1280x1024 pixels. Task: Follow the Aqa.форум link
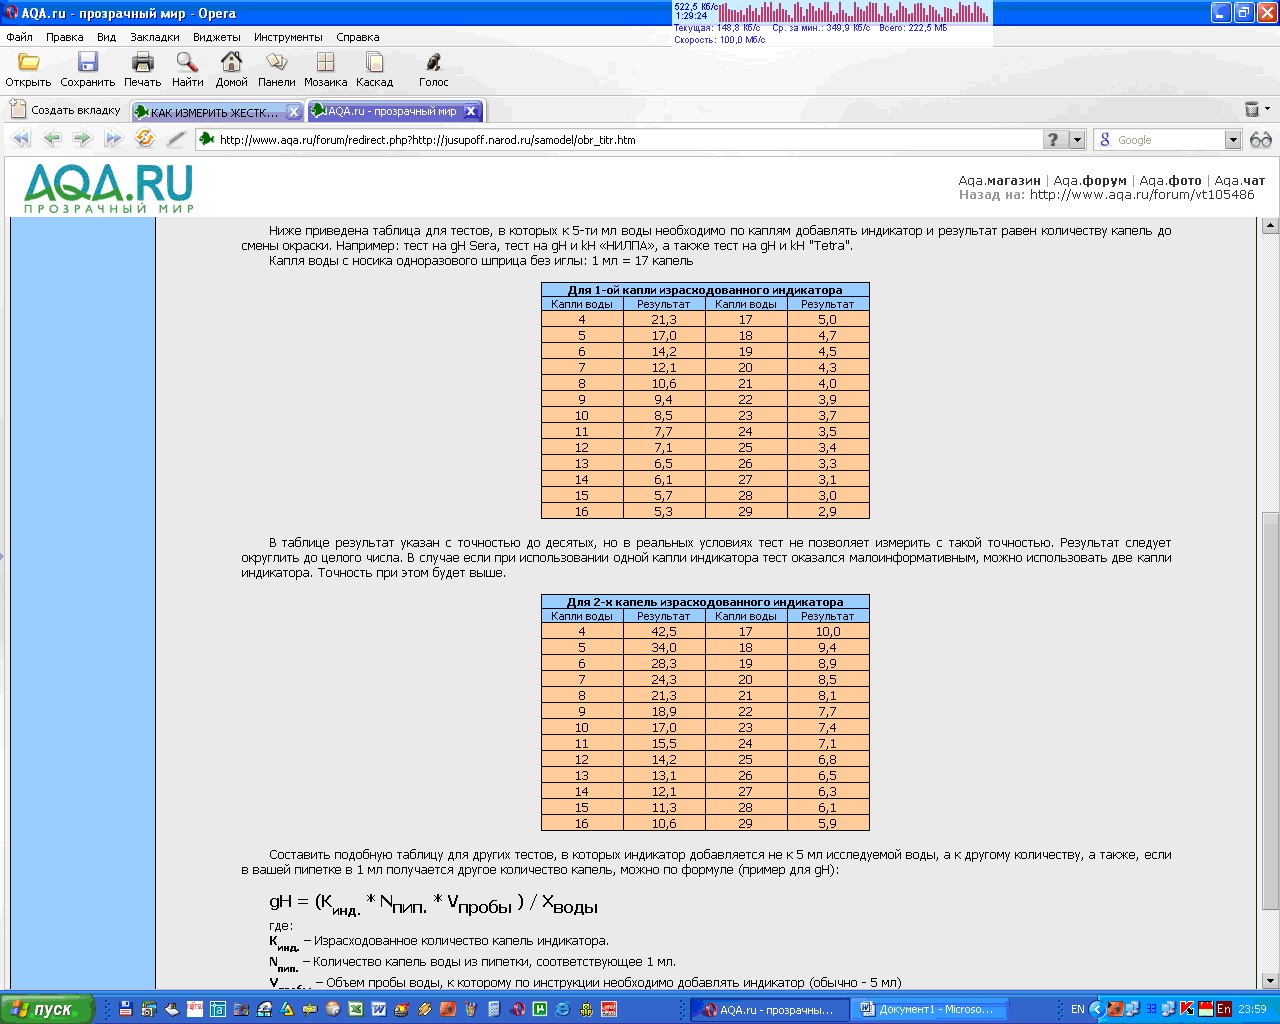(1090, 181)
